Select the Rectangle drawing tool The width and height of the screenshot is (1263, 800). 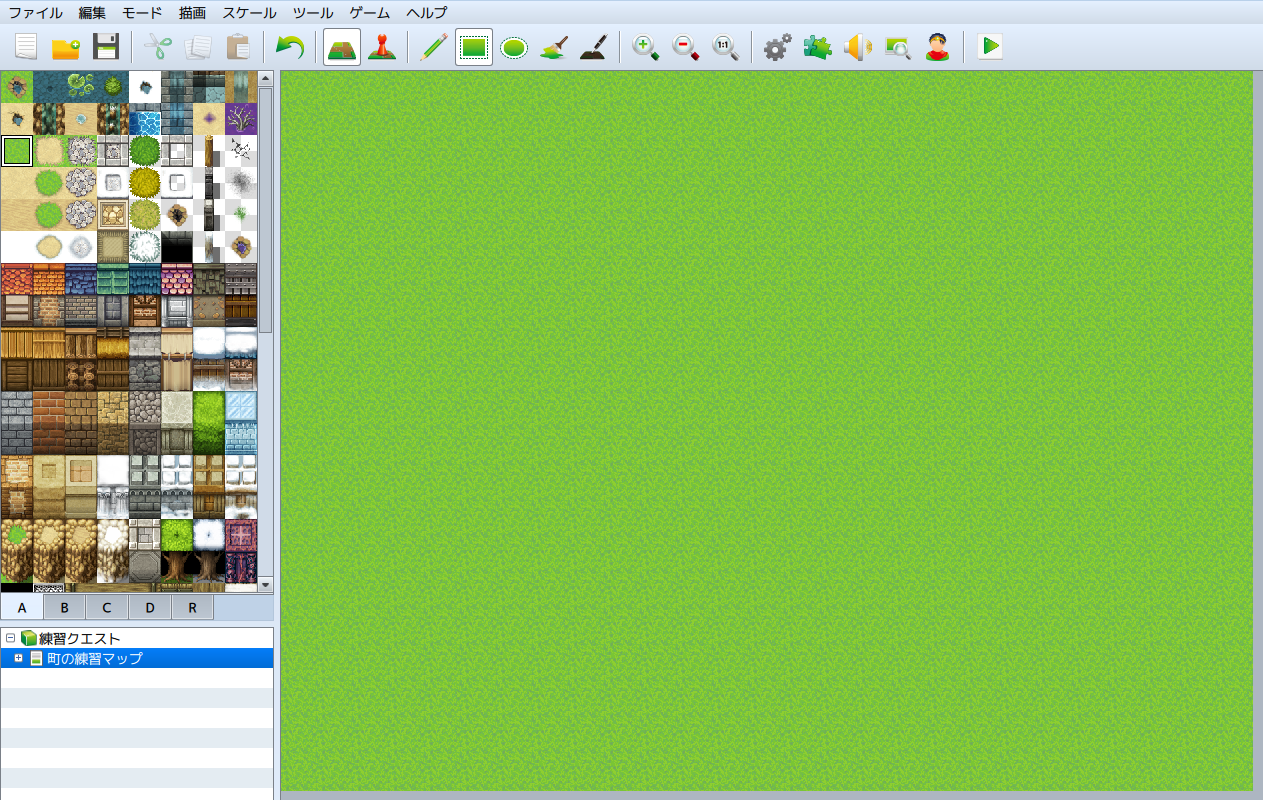coord(474,47)
